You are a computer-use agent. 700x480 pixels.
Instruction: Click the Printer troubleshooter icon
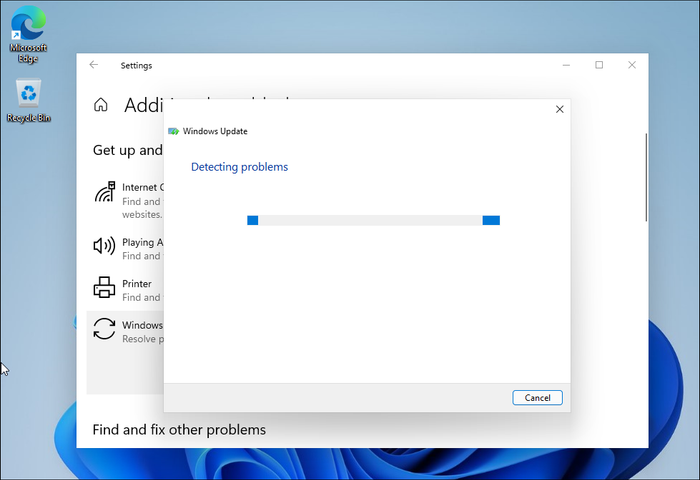(x=104, y=288)
